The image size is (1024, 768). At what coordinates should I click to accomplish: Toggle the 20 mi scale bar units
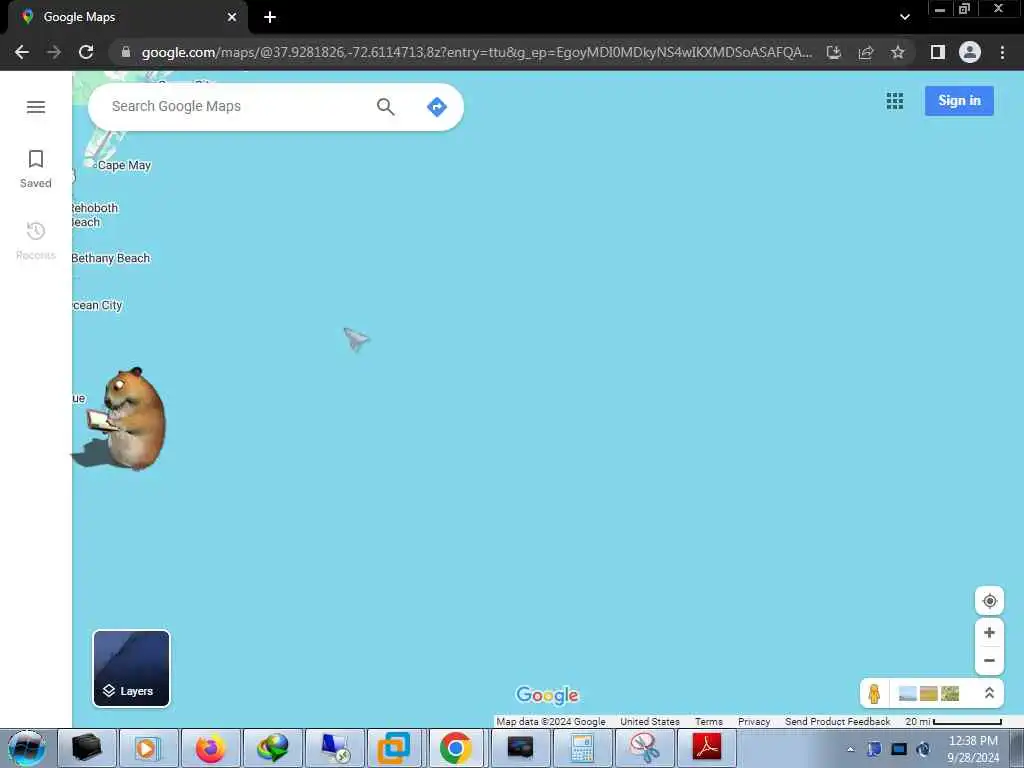pyautogui.click(x=953, y=722)
